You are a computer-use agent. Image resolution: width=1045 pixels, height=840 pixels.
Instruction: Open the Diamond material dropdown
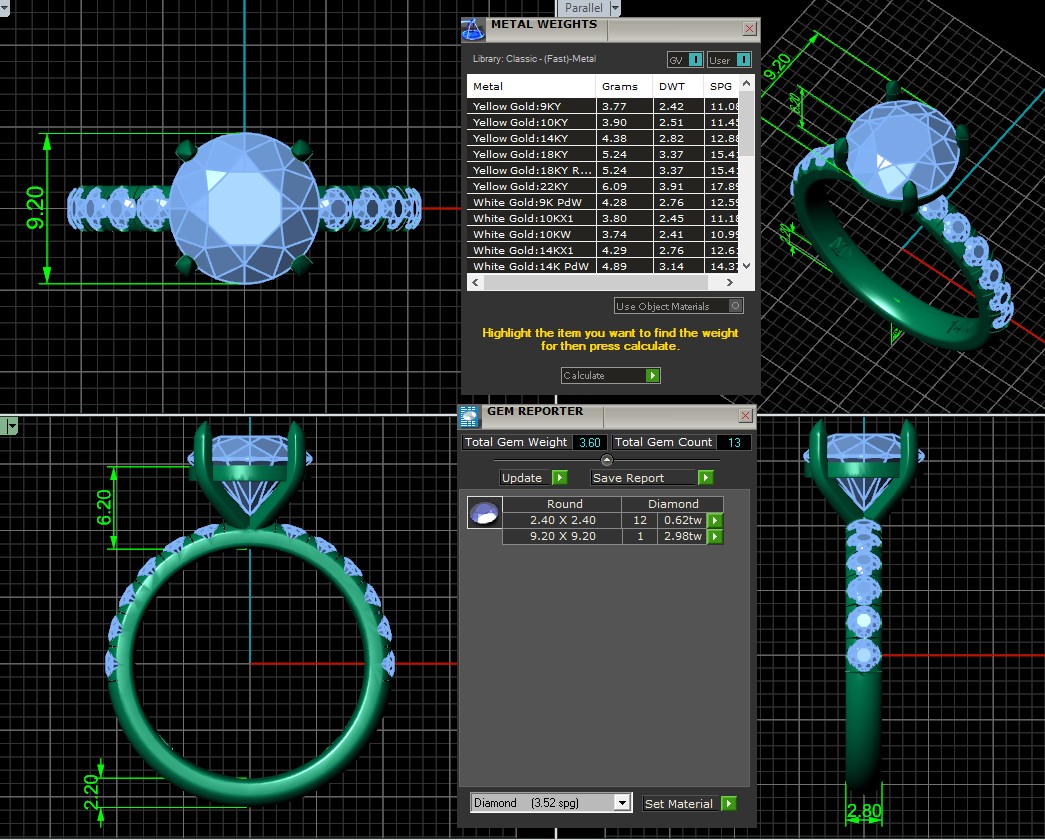621,803
